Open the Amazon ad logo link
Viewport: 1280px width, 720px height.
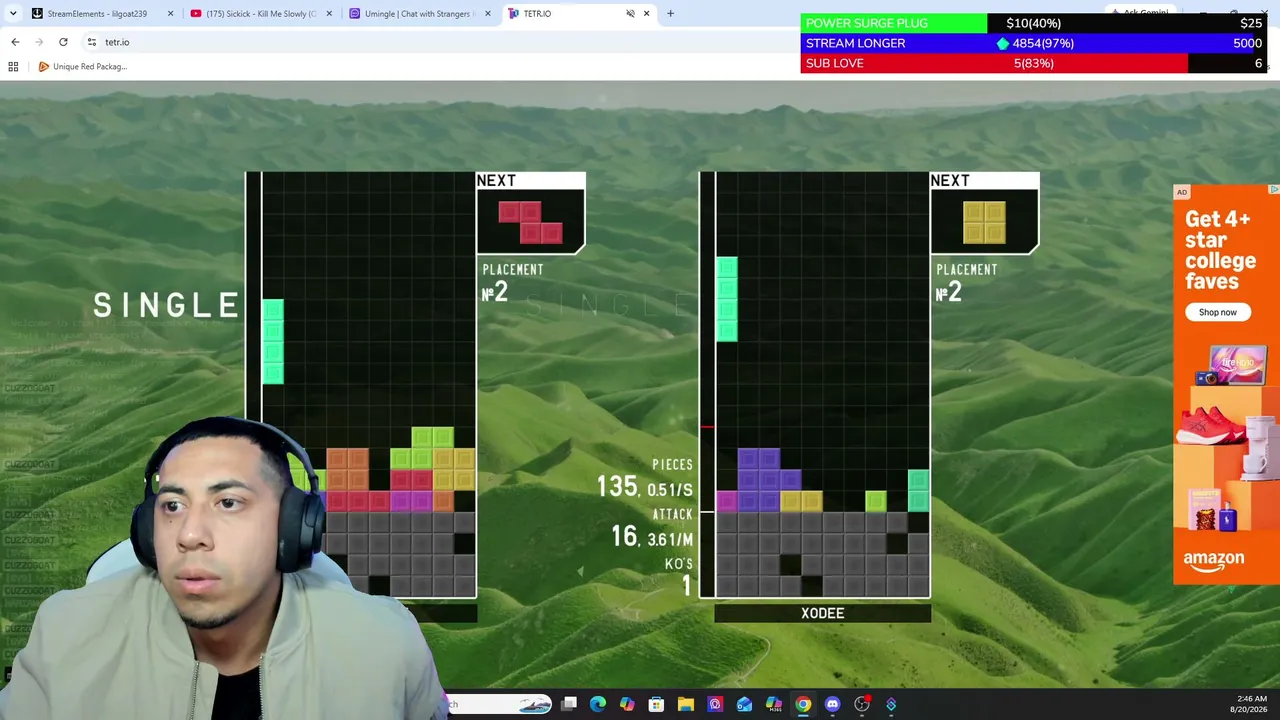(x=1214, y=561)
